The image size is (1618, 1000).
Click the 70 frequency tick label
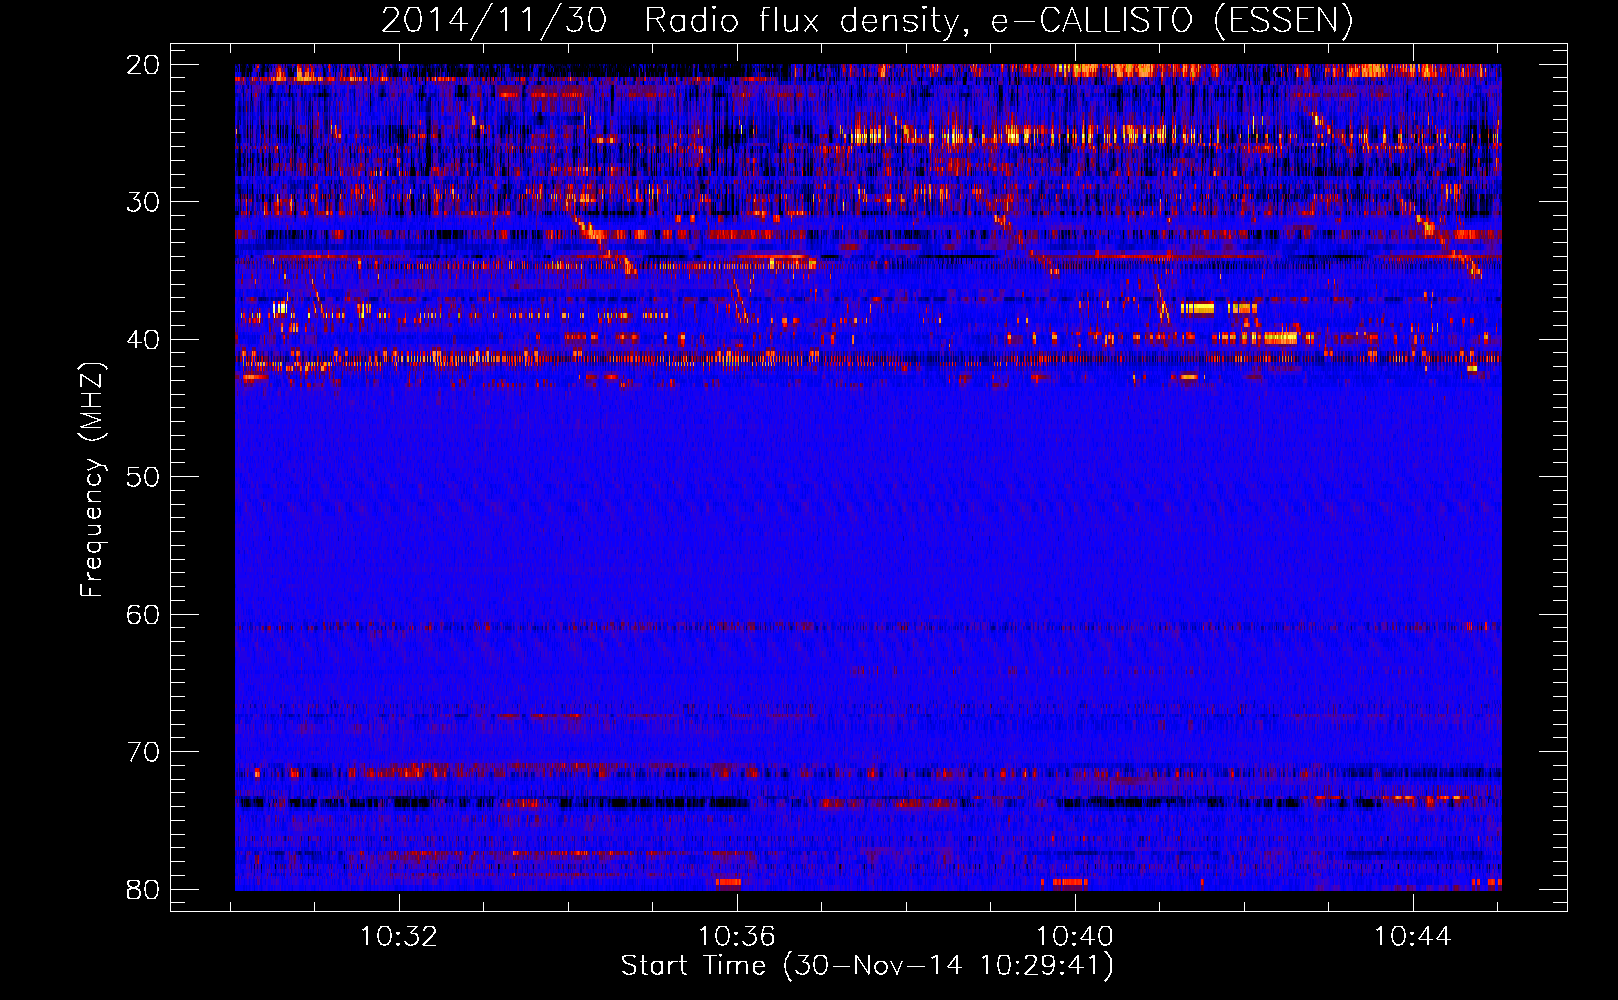click(143, 752)
